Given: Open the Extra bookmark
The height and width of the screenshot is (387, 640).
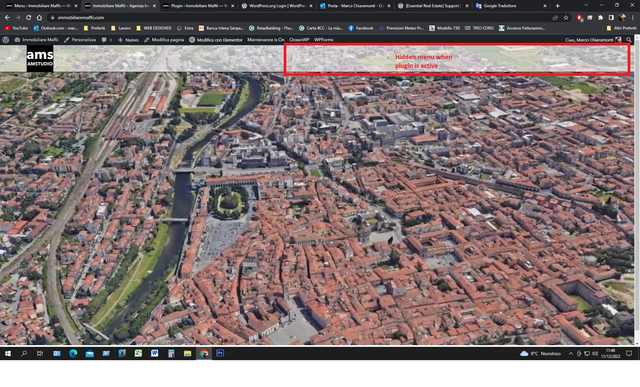Looking at the screenshot, I should [185, 28].
